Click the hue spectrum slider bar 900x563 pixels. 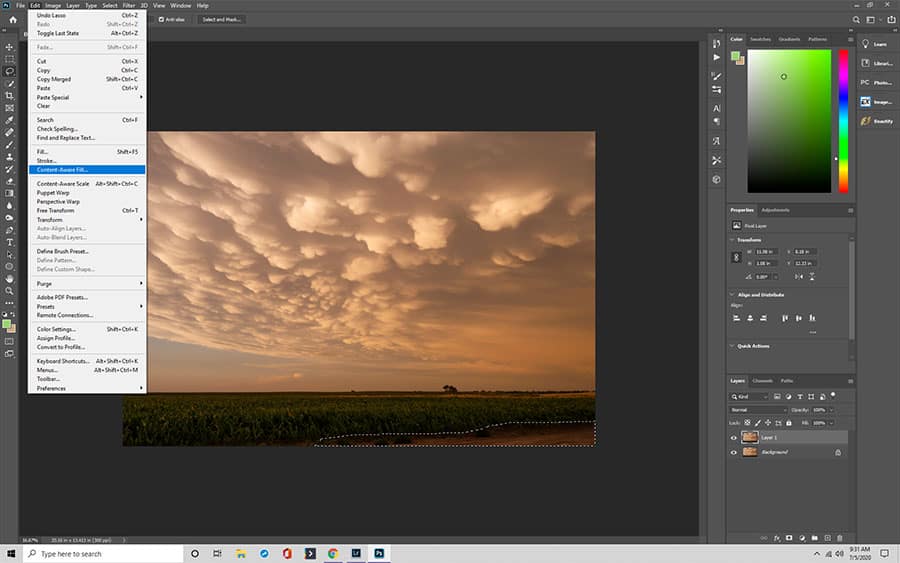[x=843, y=120]
